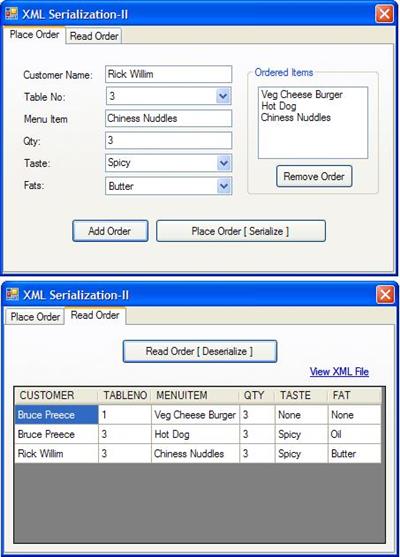Click the app icon in the upper window title bar

[x=11, y=14]
